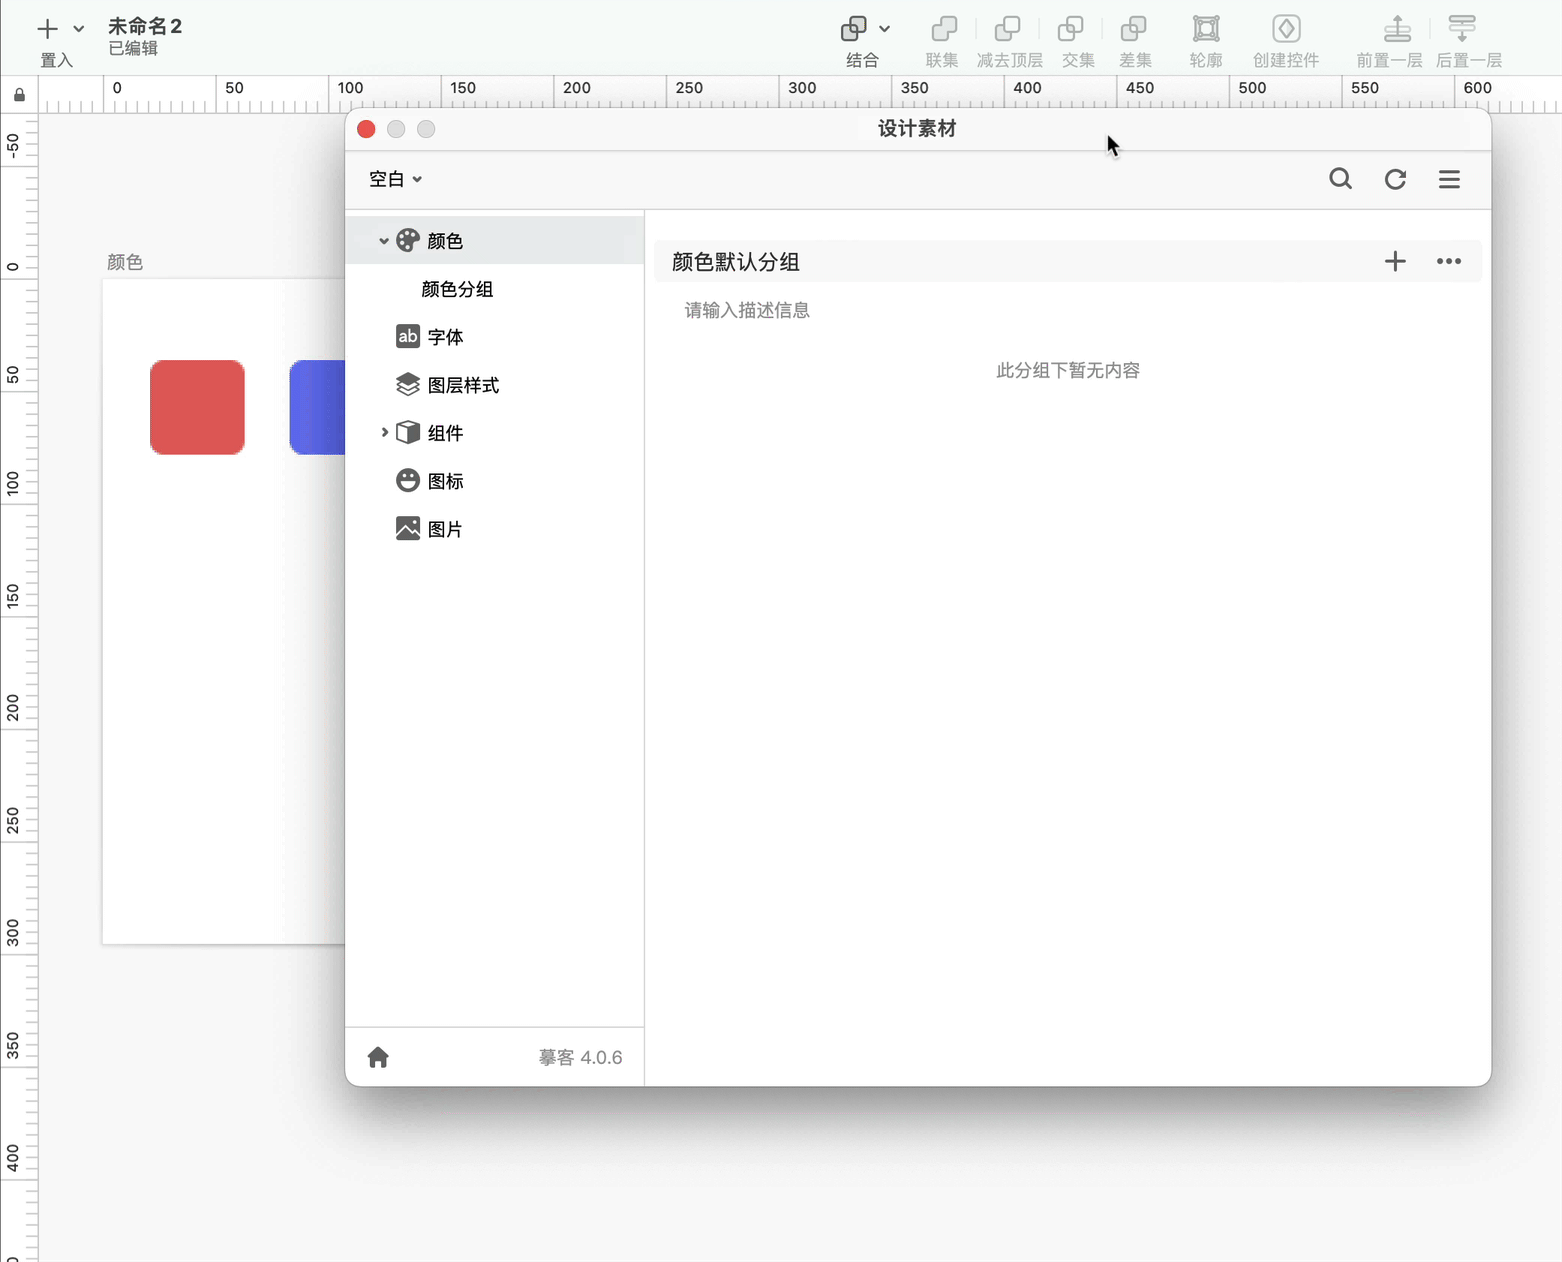Click the search icon in design materials
Image resolution: width=1562 pixels, height=1262 pixels.
click(1340, 179)
